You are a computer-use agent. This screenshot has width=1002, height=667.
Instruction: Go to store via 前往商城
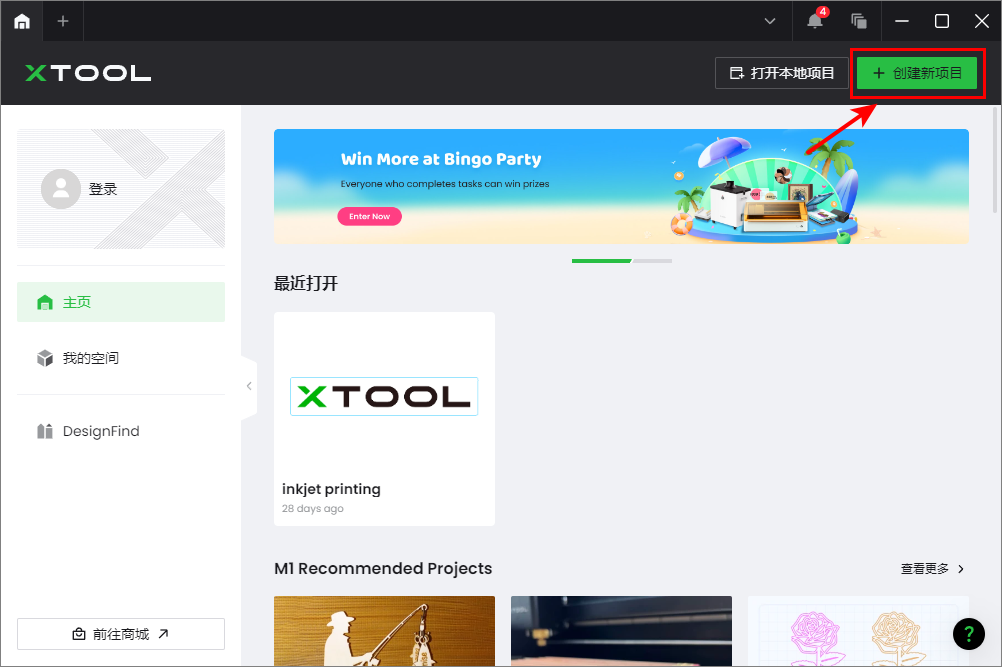[x=121, y=634]
